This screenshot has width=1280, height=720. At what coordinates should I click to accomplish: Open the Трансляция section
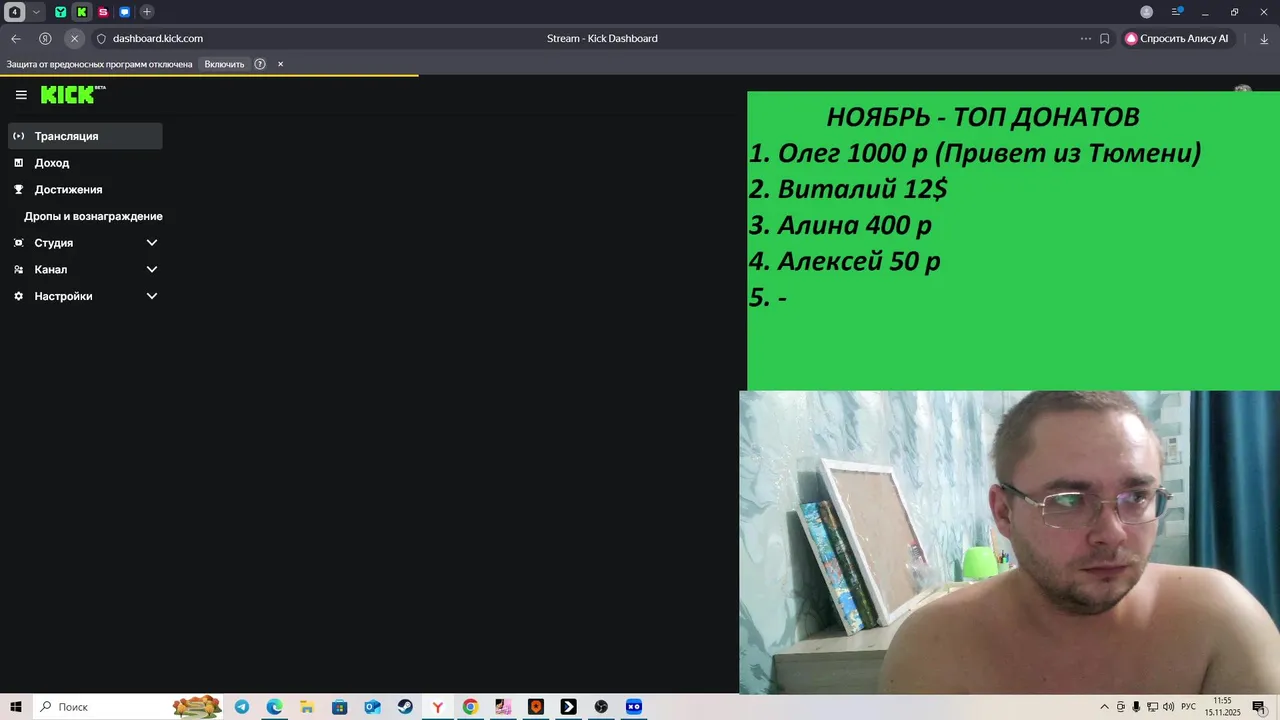(x=85, y=136)
